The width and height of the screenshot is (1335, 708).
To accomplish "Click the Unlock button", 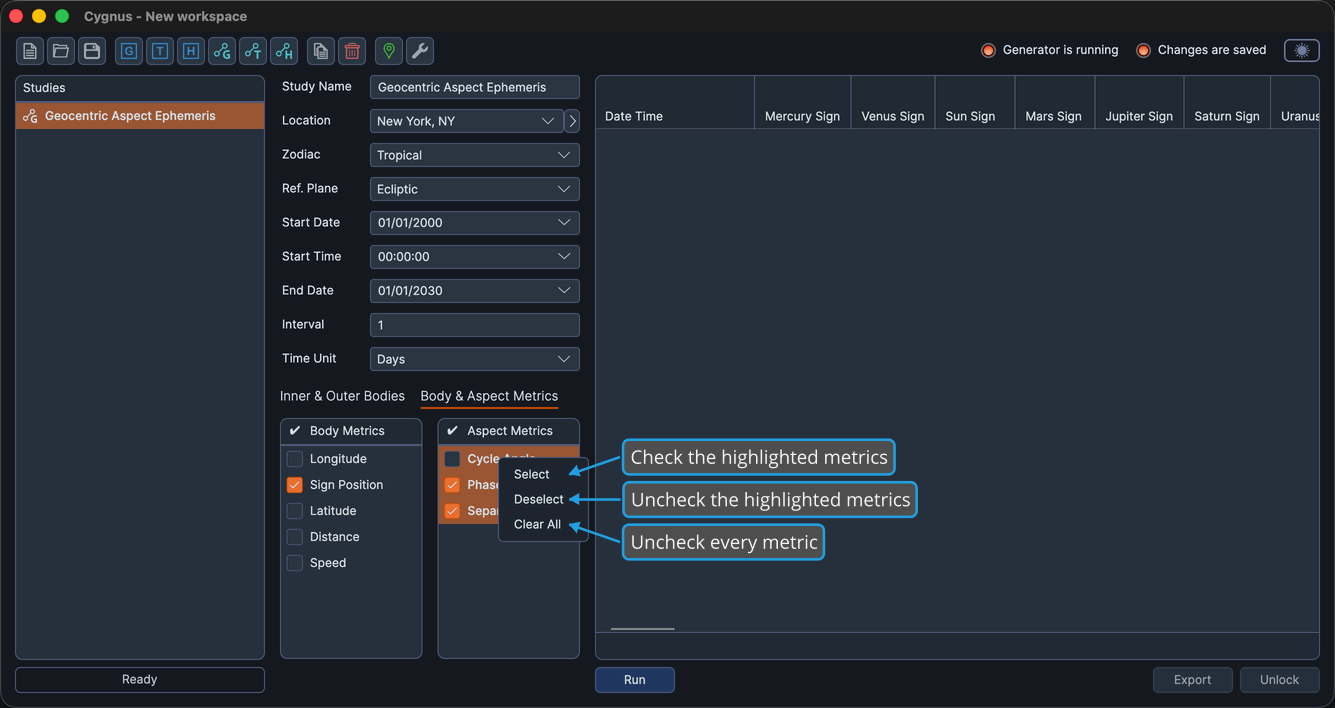I will click(1280, 680).
